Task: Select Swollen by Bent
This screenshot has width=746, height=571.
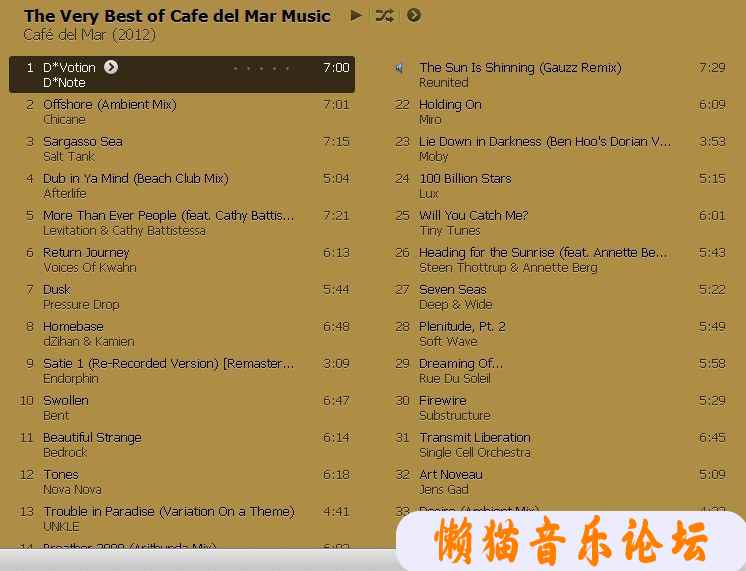Action: coord(182,408)
